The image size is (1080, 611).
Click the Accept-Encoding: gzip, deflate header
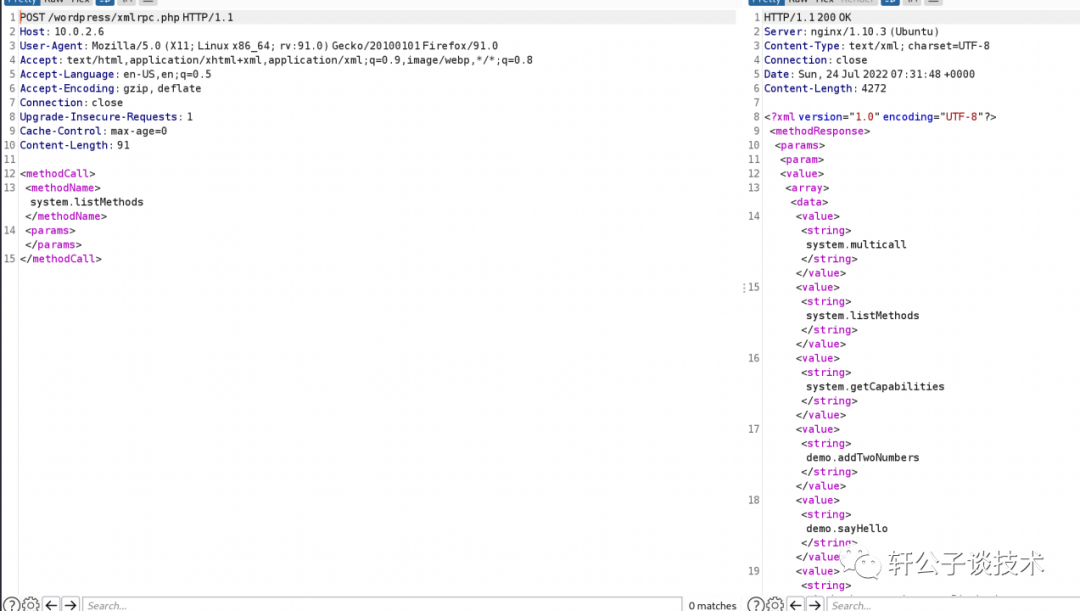click(110, 88)
